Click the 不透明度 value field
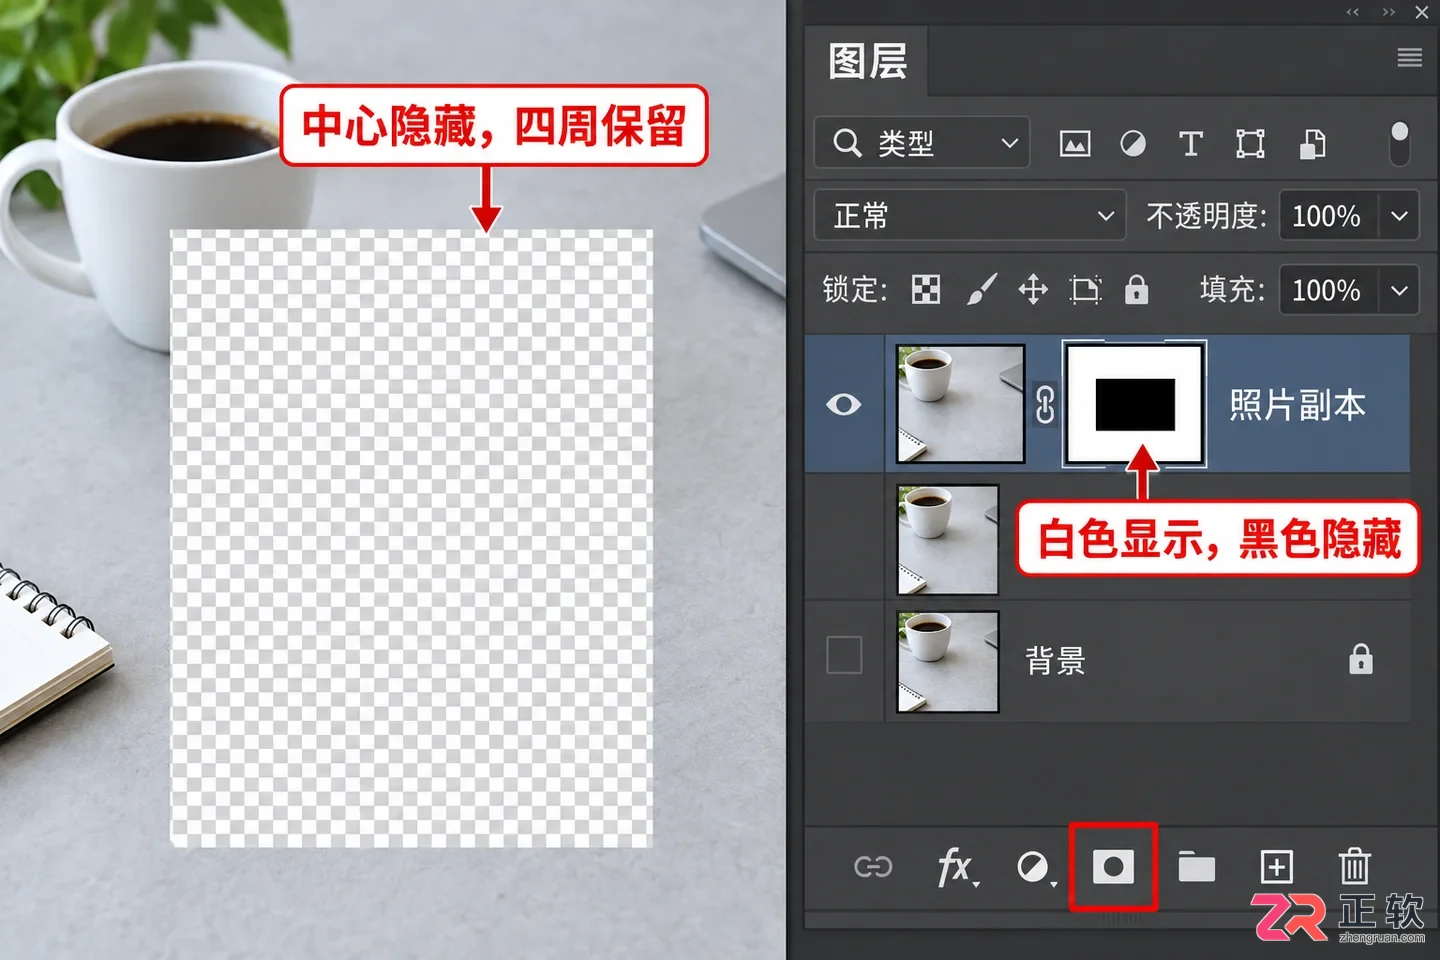 (1329, 216)
